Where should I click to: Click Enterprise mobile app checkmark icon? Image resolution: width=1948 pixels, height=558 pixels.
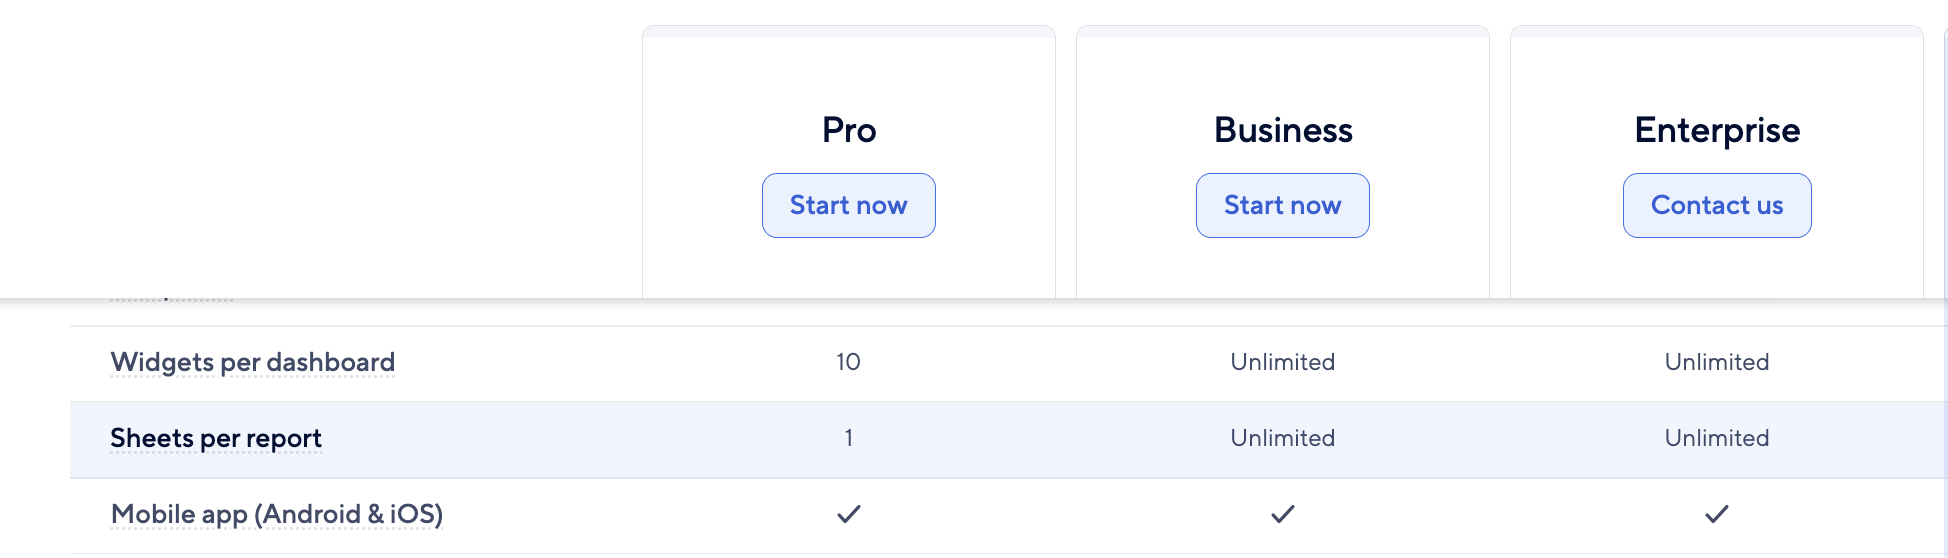tap(1717, 514)
